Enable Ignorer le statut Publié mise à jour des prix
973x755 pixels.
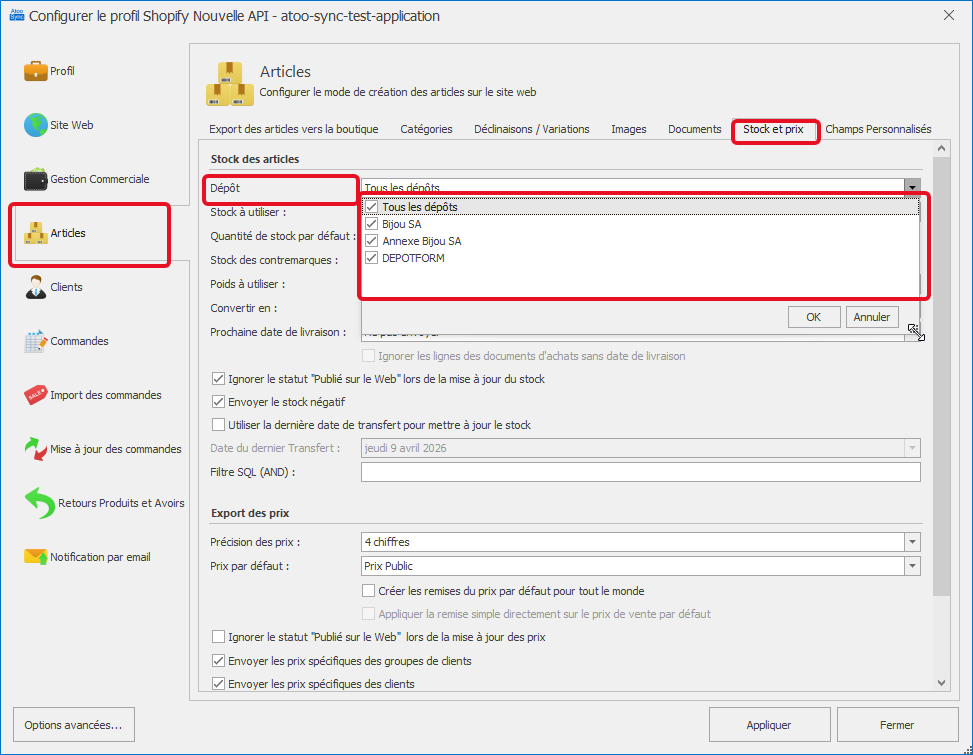[x=218, y=637]
